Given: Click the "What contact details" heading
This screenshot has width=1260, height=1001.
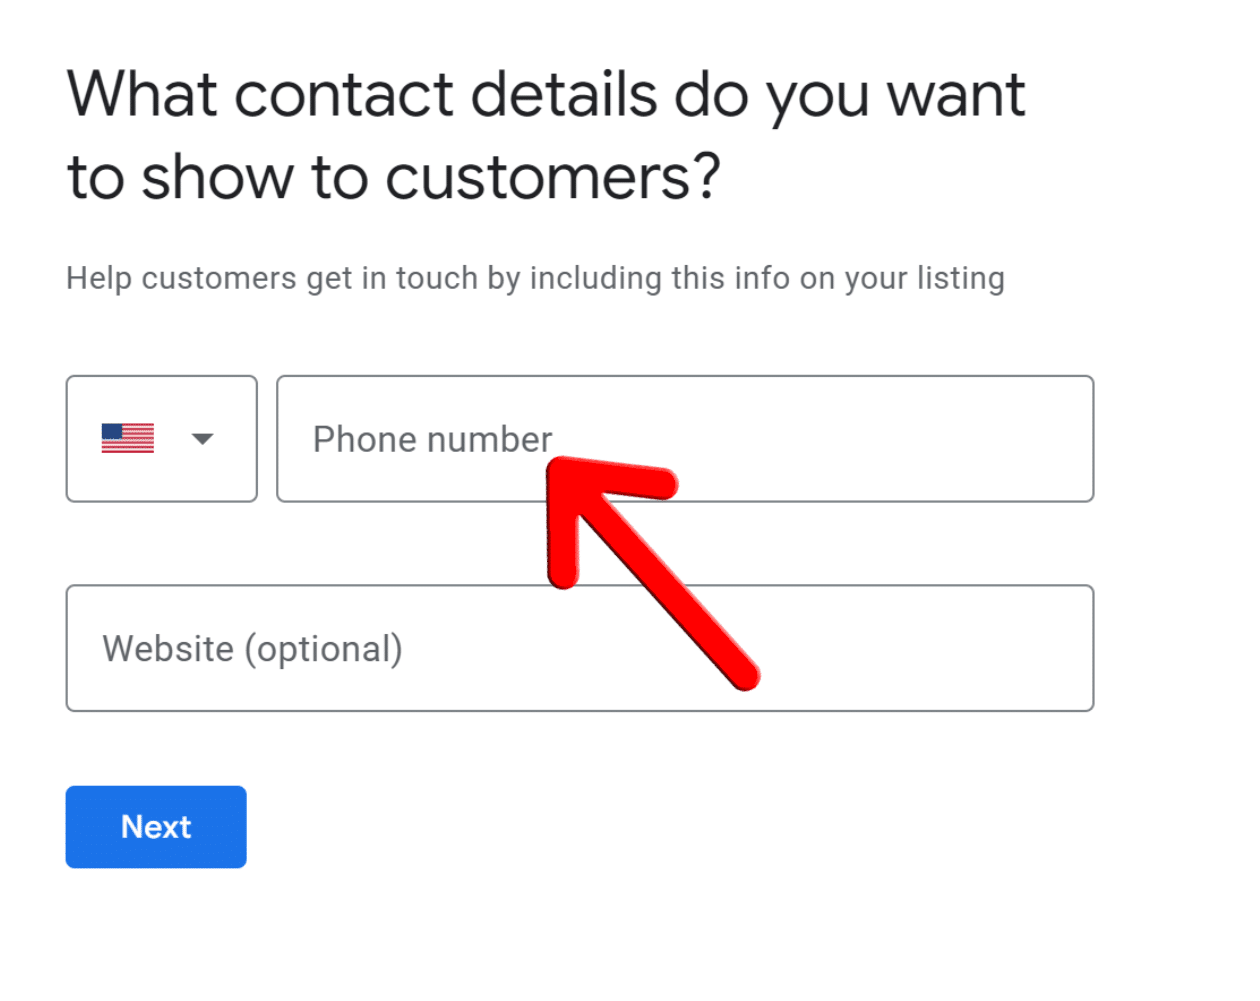Looking at the screenshot, I should pos(546,96).
